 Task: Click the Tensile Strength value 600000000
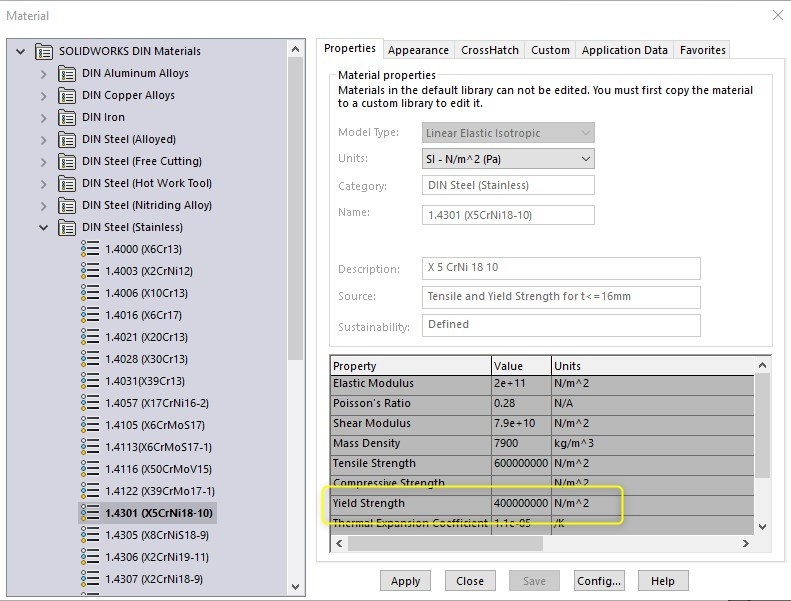click(x=521, y=463)
